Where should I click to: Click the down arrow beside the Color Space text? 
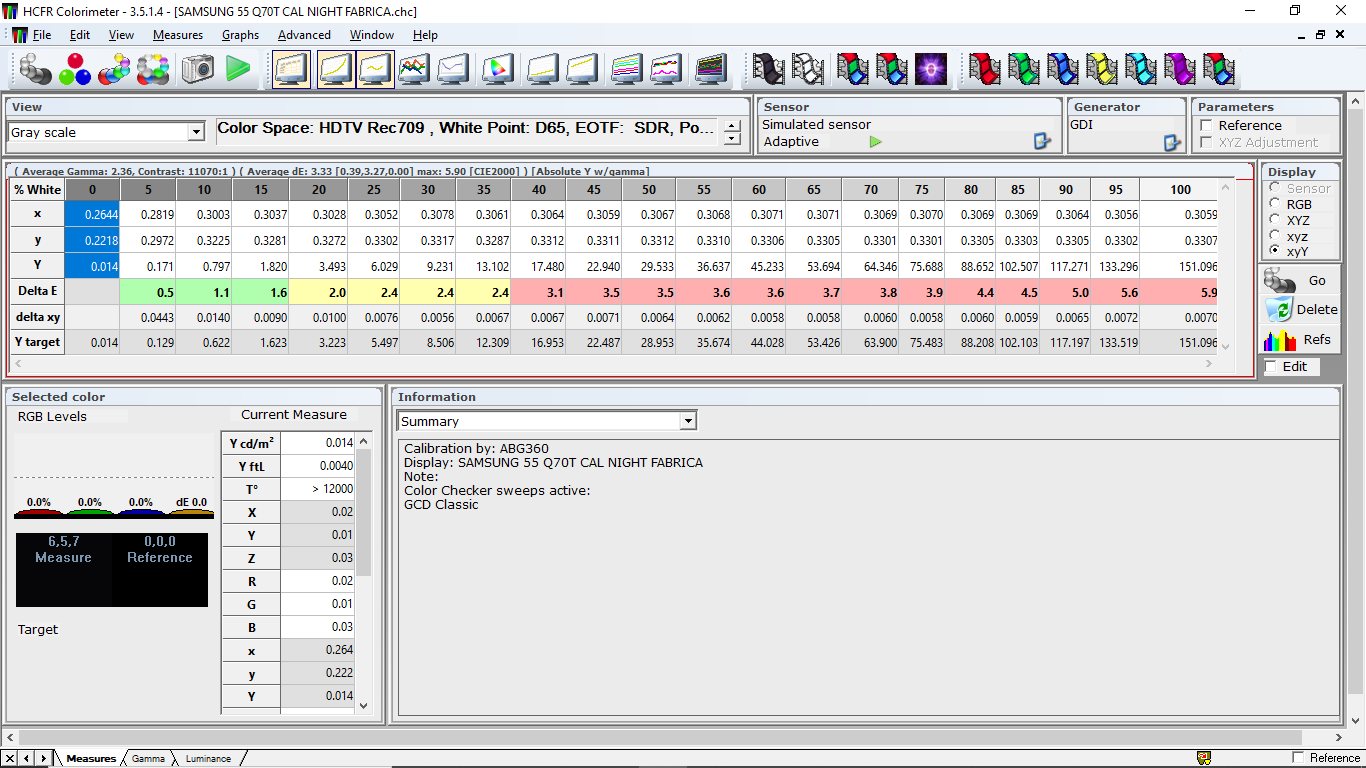coord(733,139)
